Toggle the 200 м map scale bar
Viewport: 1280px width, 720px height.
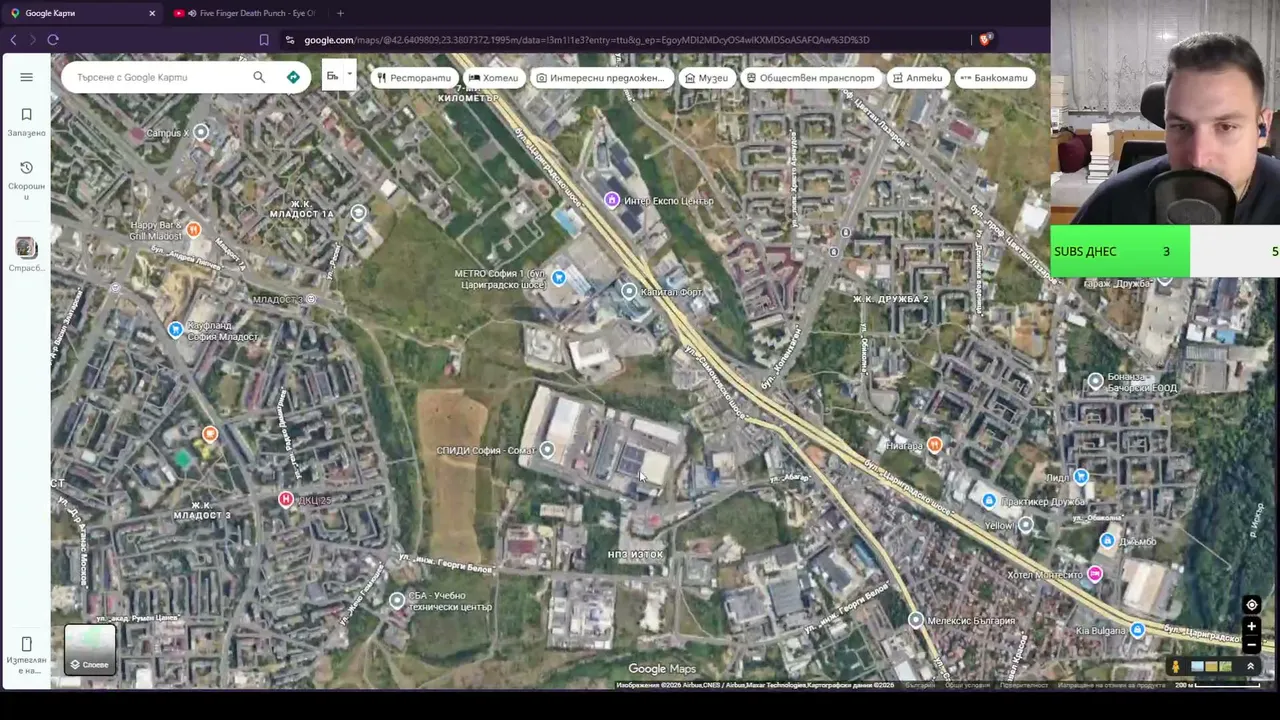click(1217, 685)
